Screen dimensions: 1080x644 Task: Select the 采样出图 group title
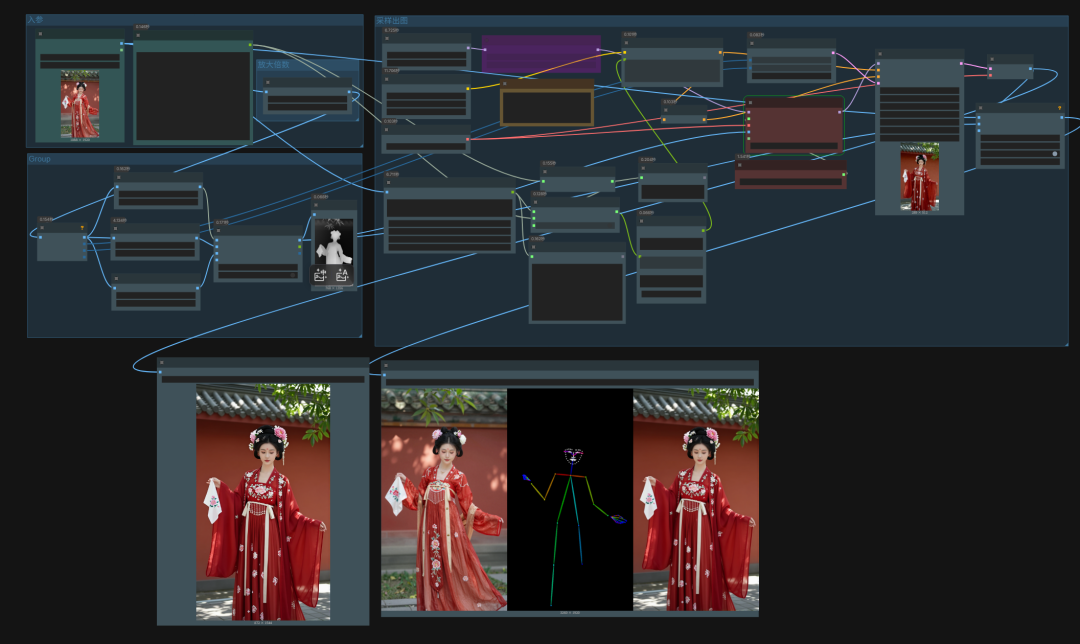click(392, 21)
